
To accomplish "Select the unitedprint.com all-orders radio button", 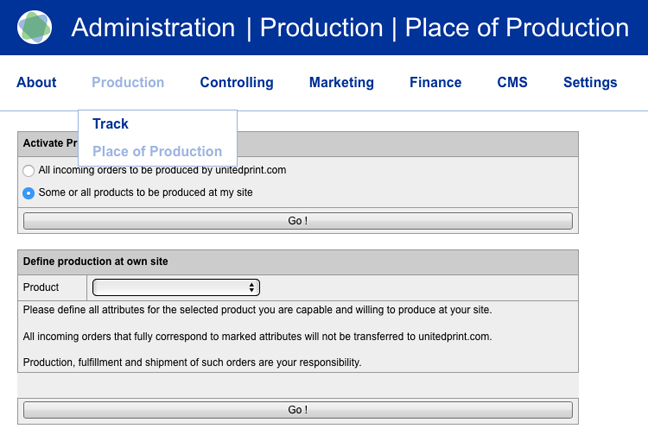I will click(x=29, y=171).
